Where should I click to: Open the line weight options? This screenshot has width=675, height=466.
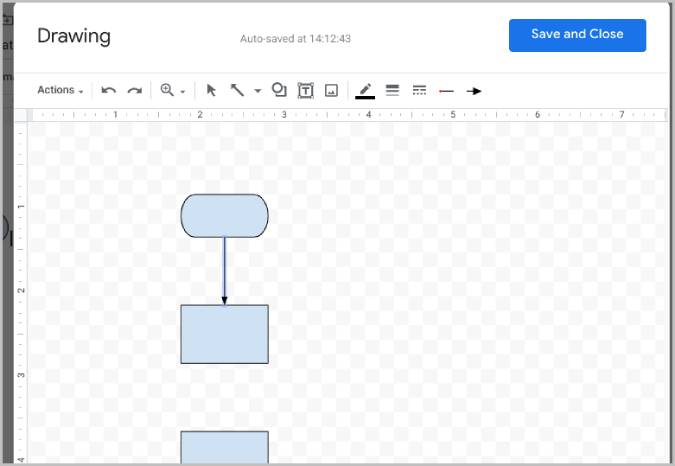392,90
